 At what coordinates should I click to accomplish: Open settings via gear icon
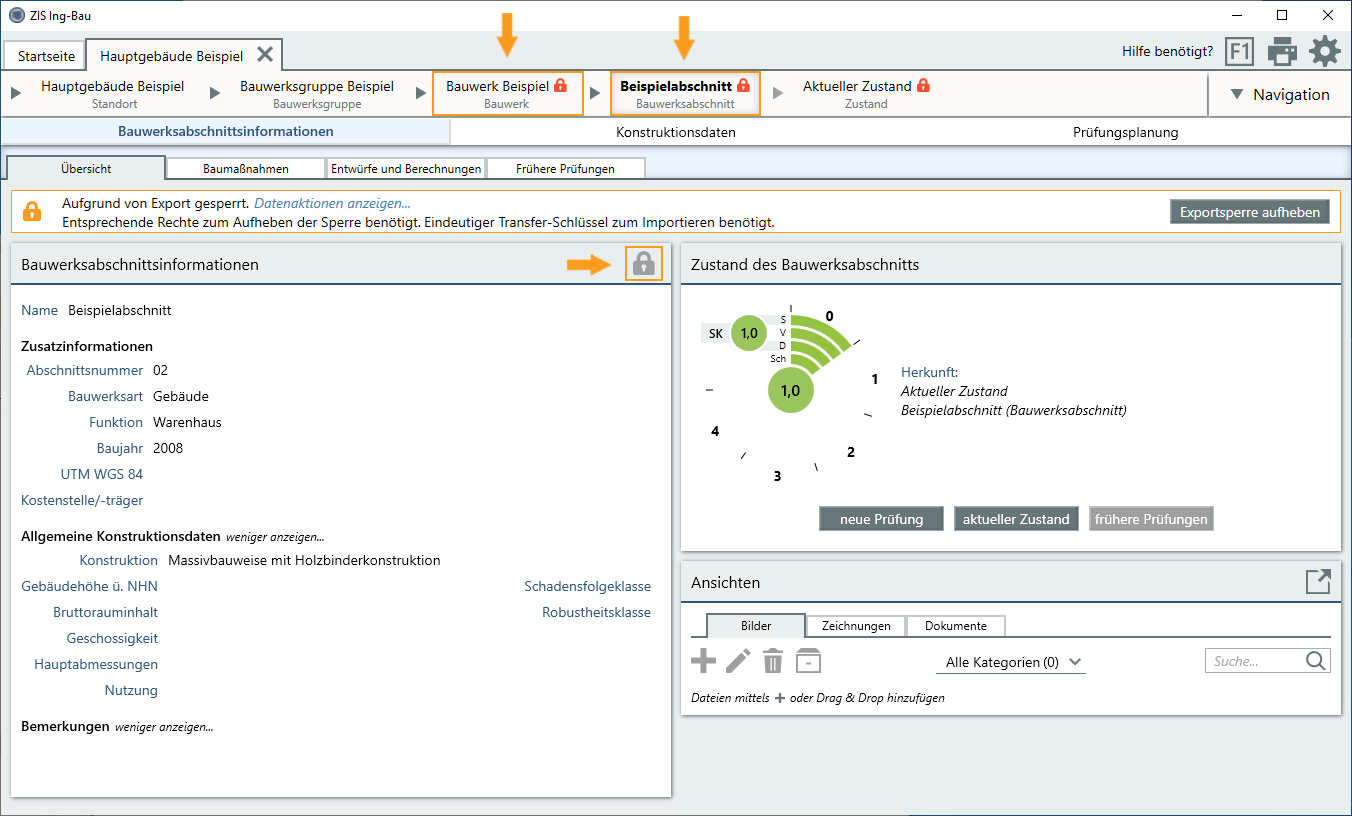click(x=1325, y=51)
